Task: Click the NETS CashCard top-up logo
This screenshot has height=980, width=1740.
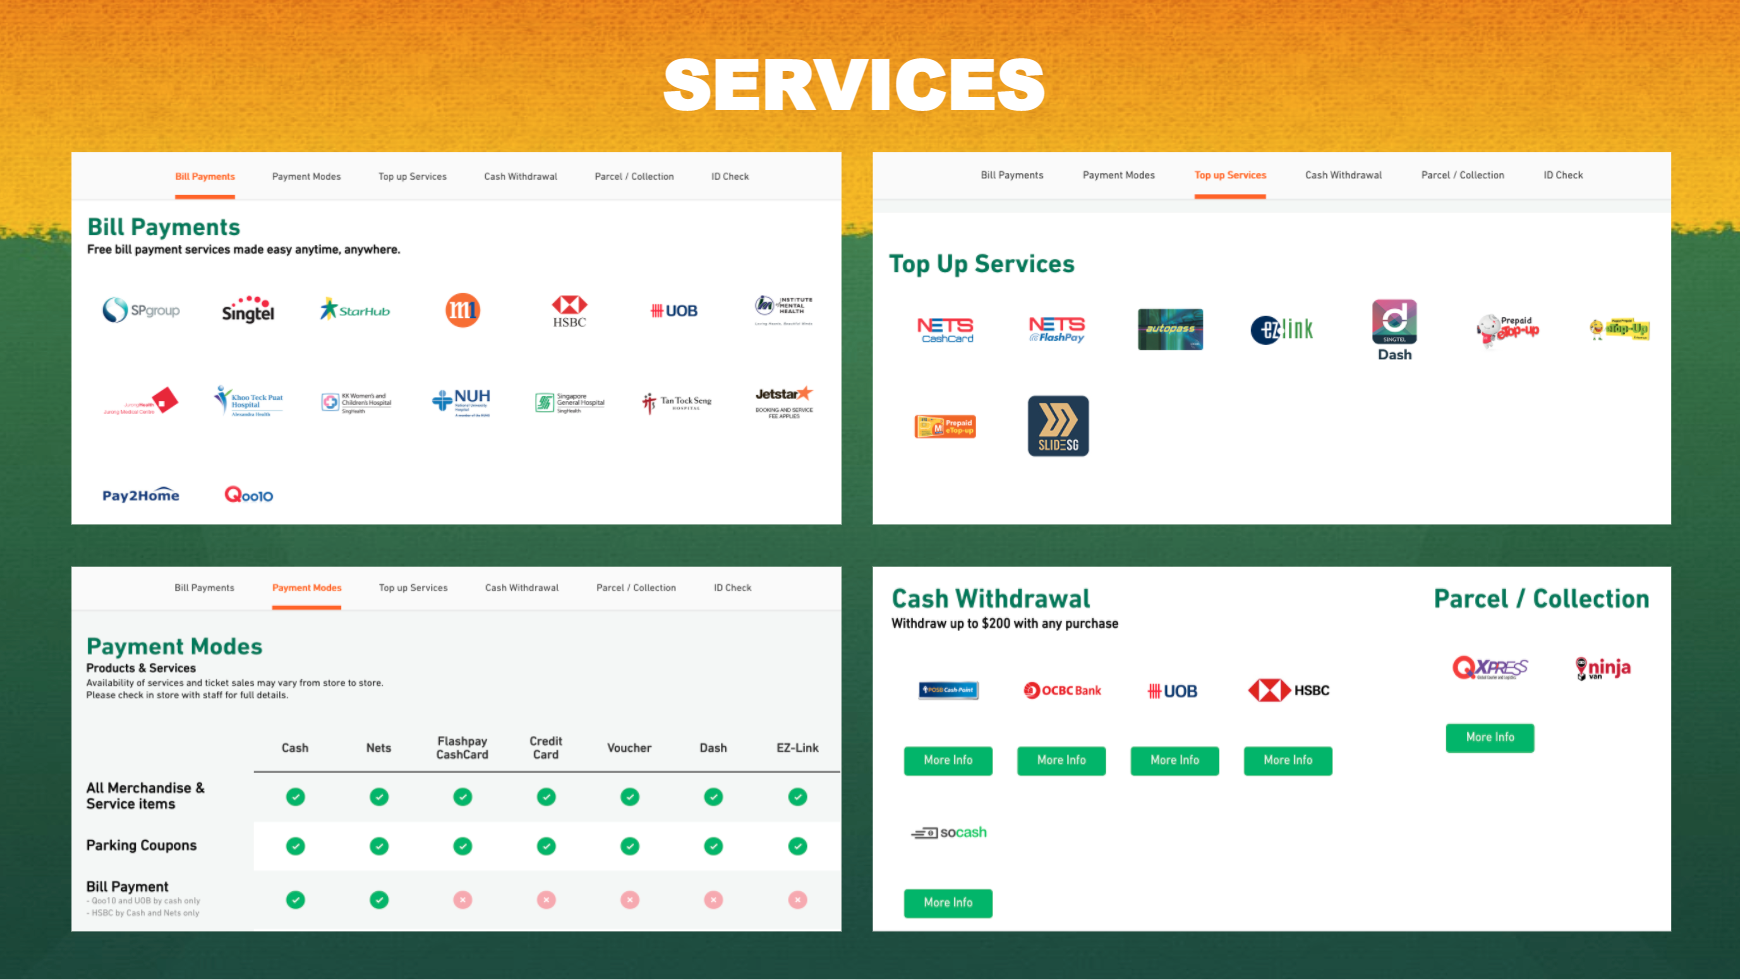Action: [946, 330]
